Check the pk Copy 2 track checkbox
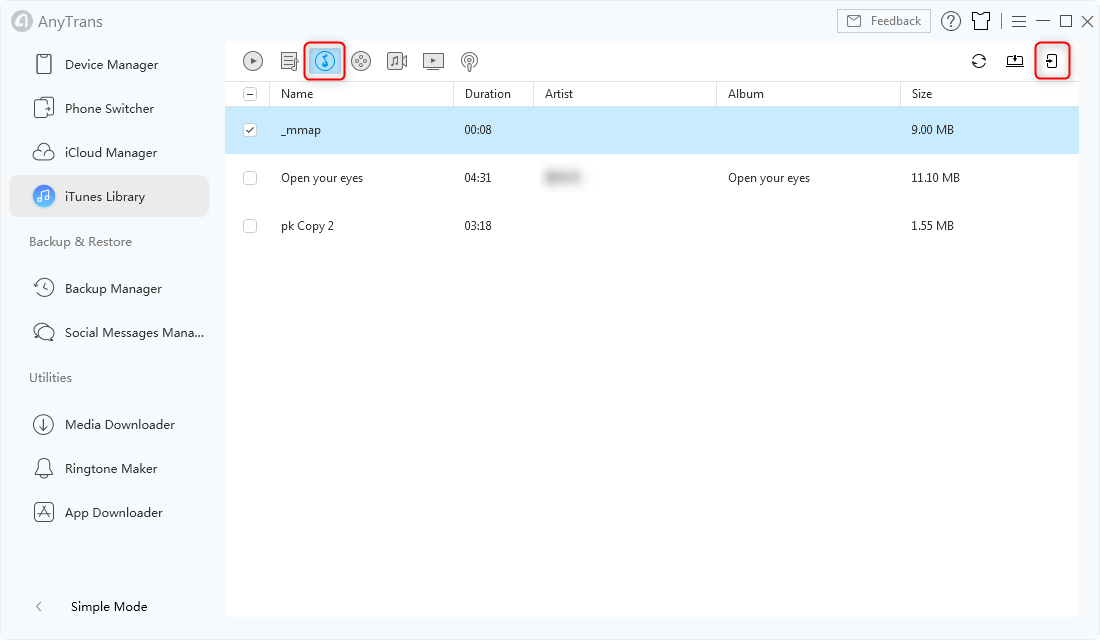This screenshot has height=640, width=1100. (x=250, y=226)
